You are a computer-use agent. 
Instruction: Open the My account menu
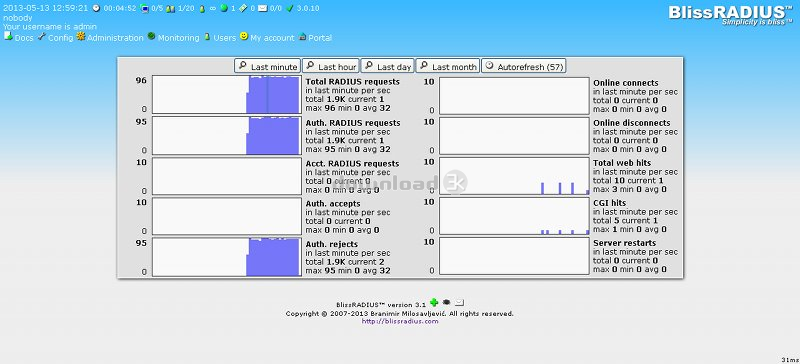267,37
